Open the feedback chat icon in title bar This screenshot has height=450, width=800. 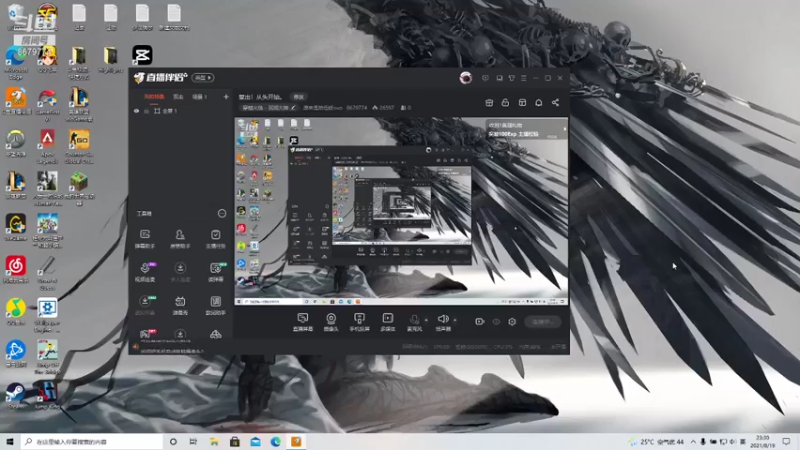coord(485,78)
